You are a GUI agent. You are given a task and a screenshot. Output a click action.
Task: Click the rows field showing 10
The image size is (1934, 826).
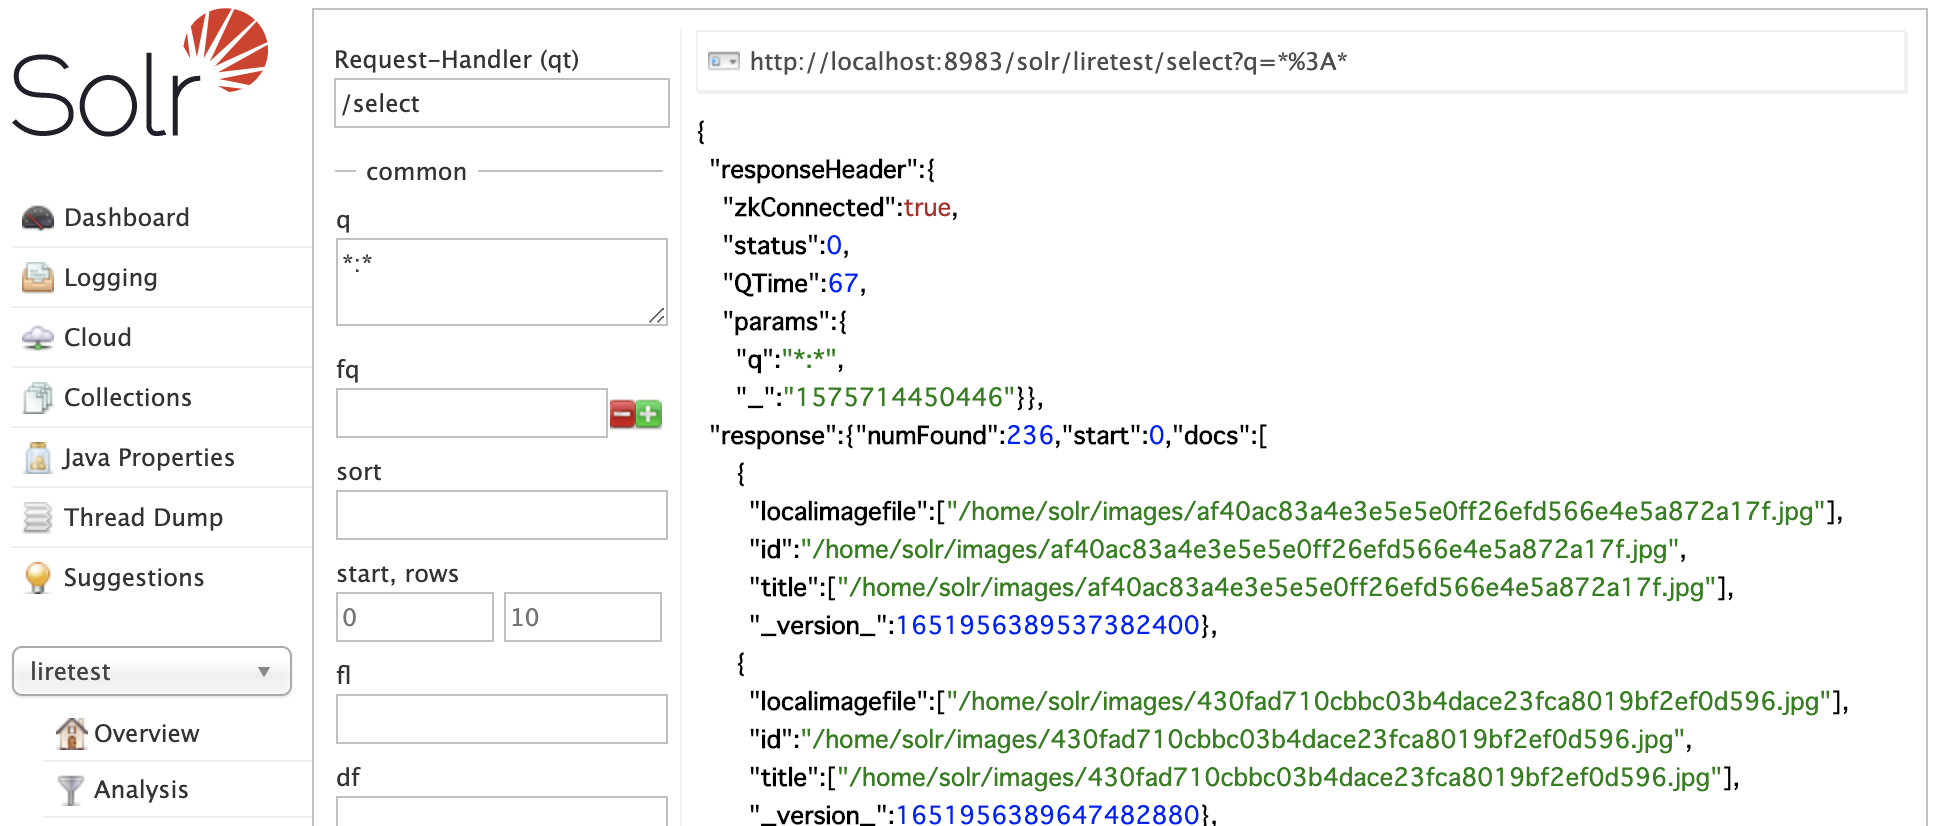coord(583,617)
